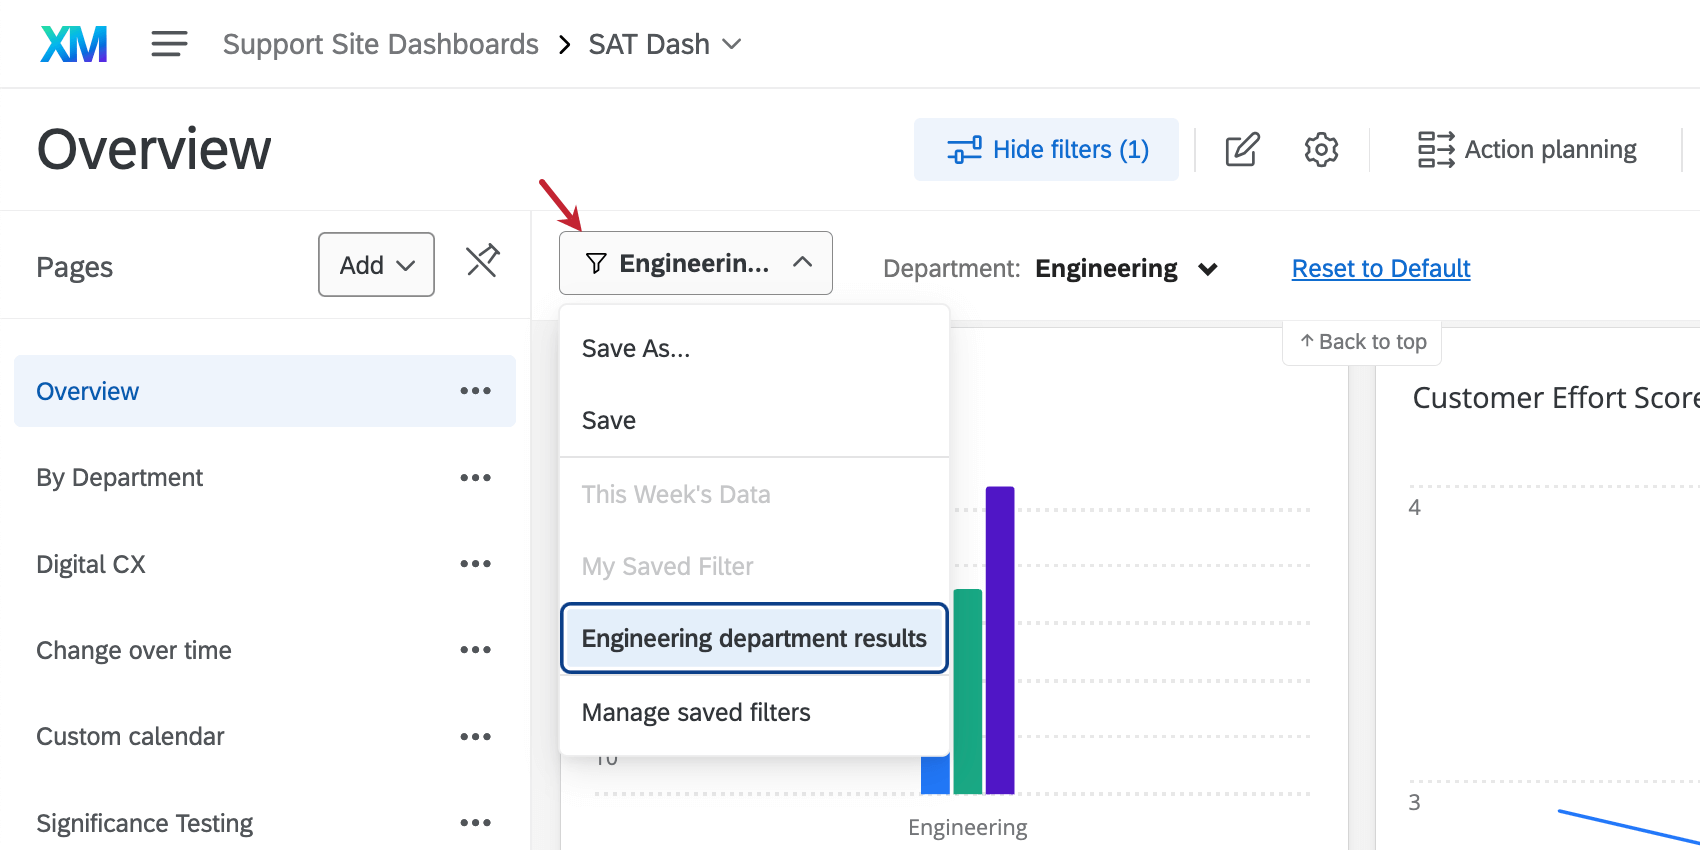Click the XM logo
The height and width of the screenshot is (850, 1700).
tap(73, 43)
